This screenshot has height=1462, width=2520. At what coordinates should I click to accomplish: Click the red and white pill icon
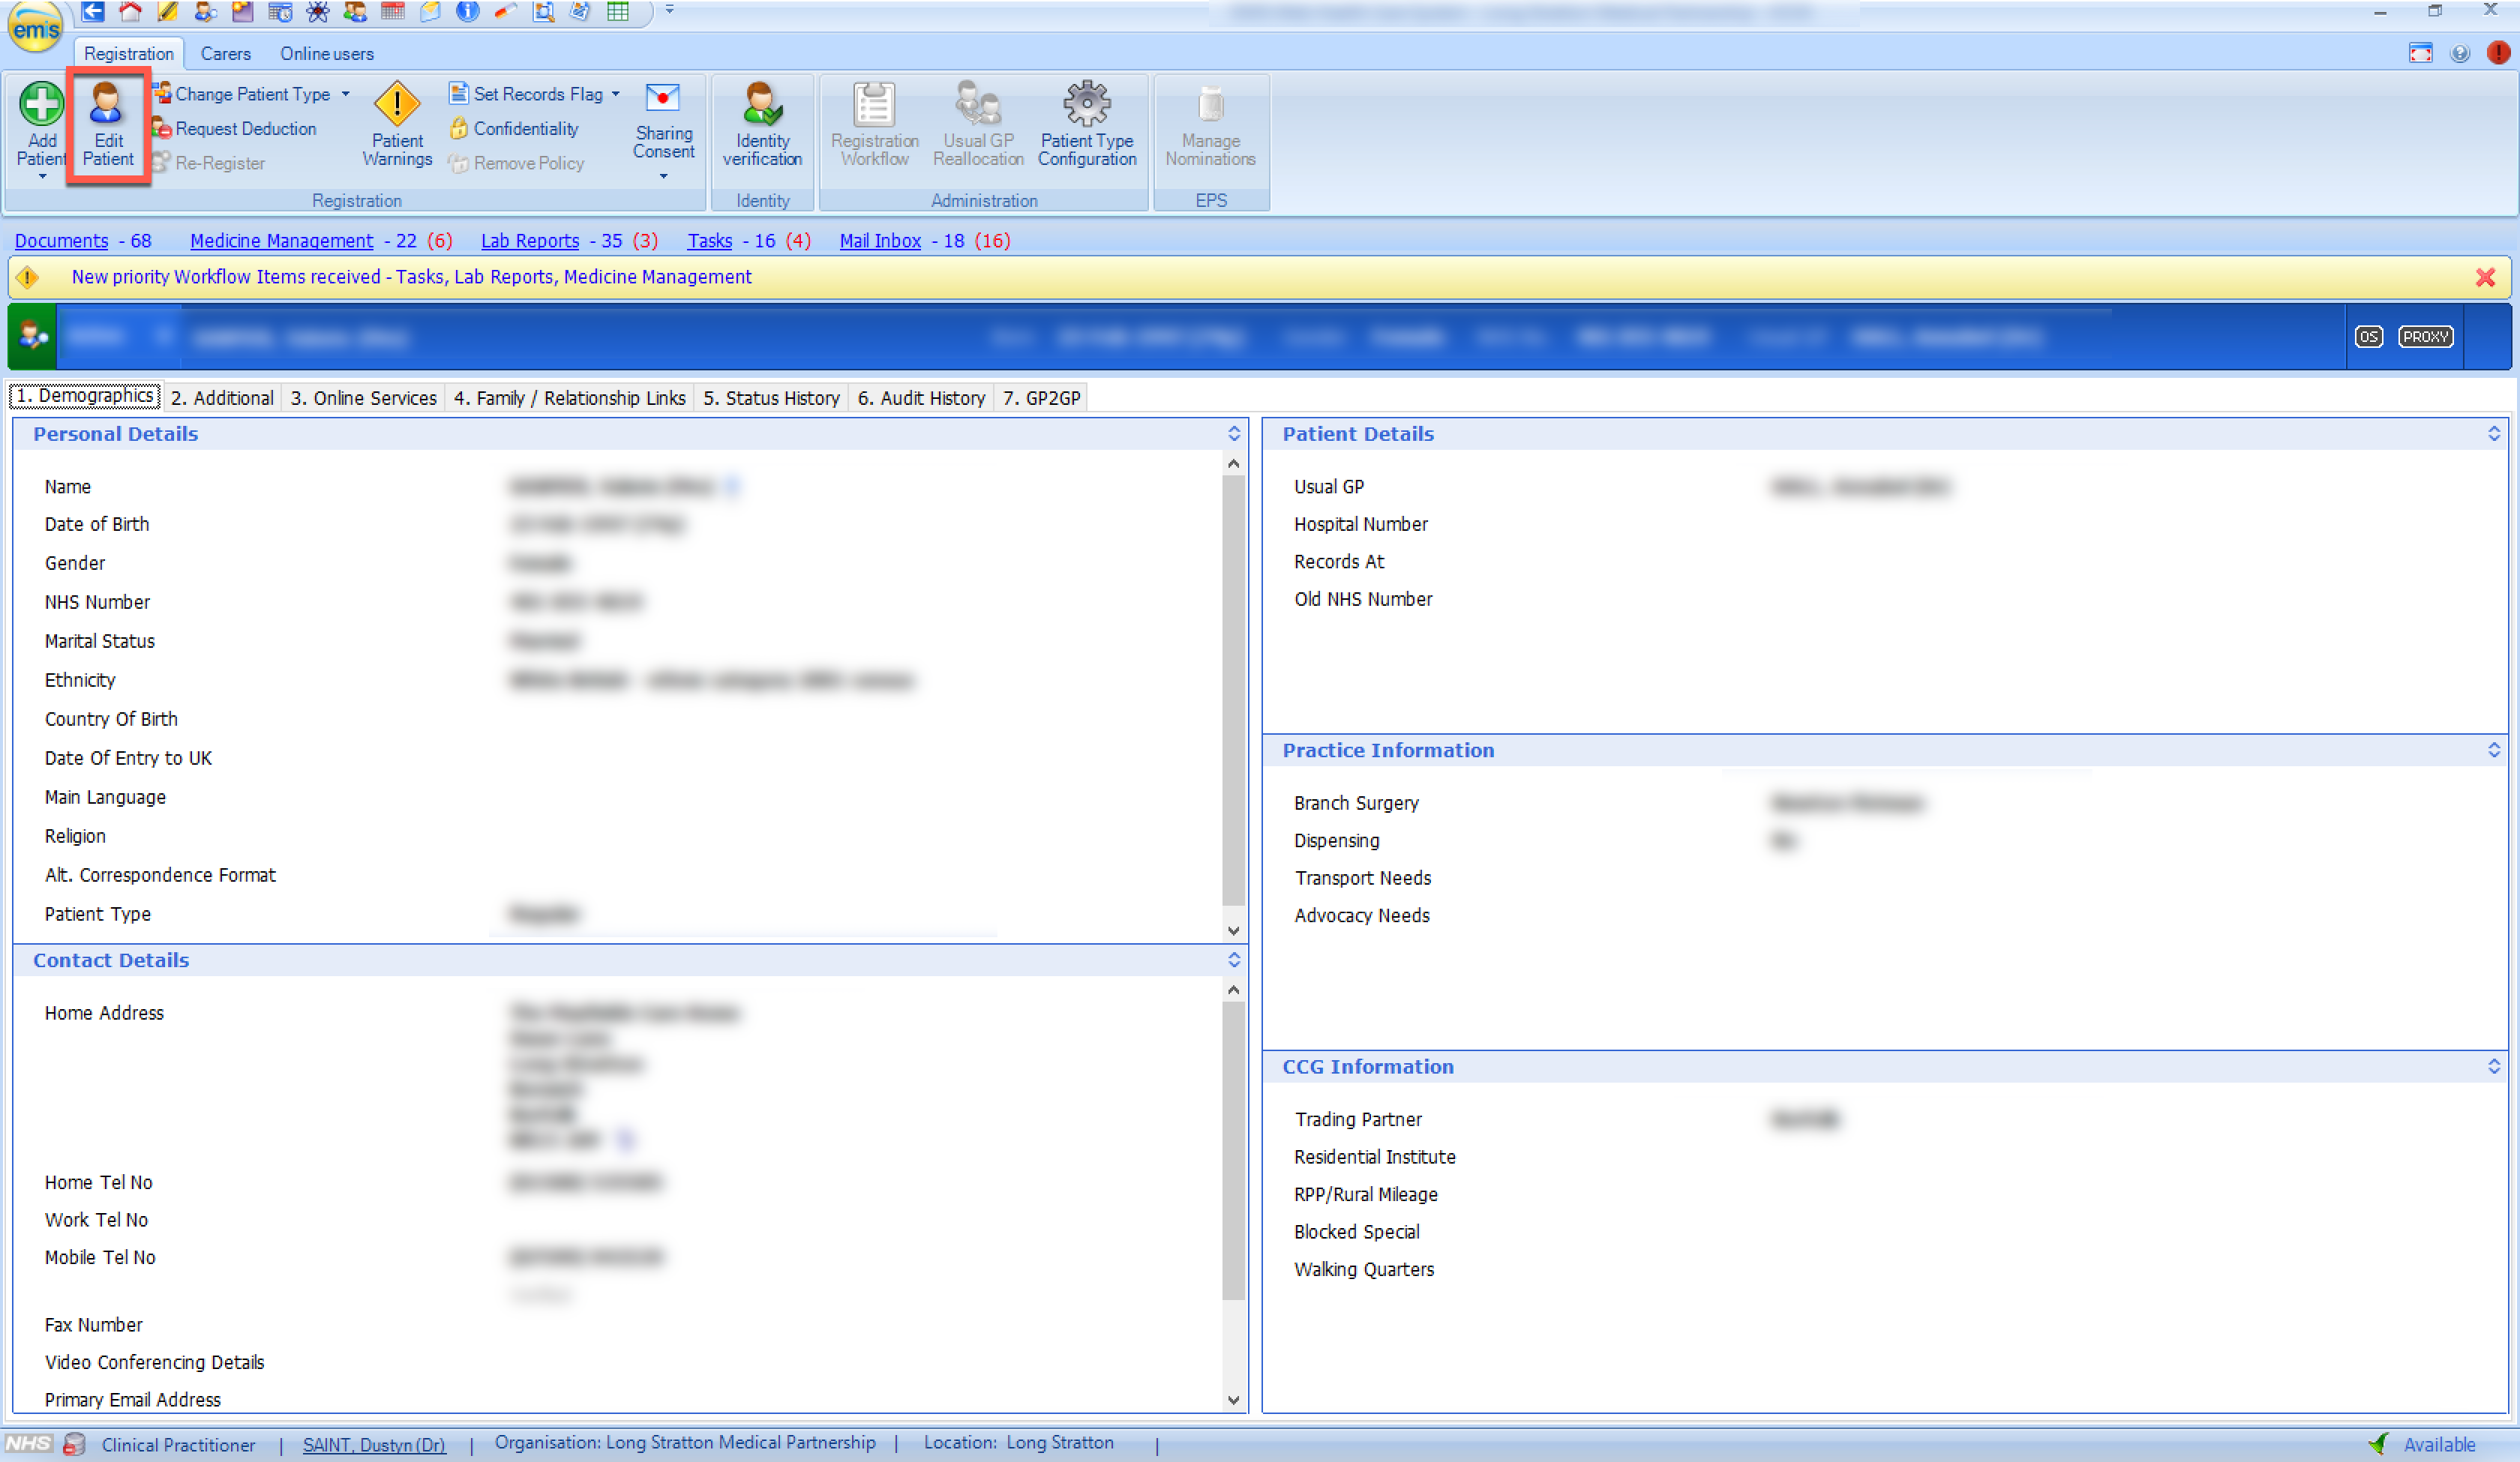(x=505, y=12)
